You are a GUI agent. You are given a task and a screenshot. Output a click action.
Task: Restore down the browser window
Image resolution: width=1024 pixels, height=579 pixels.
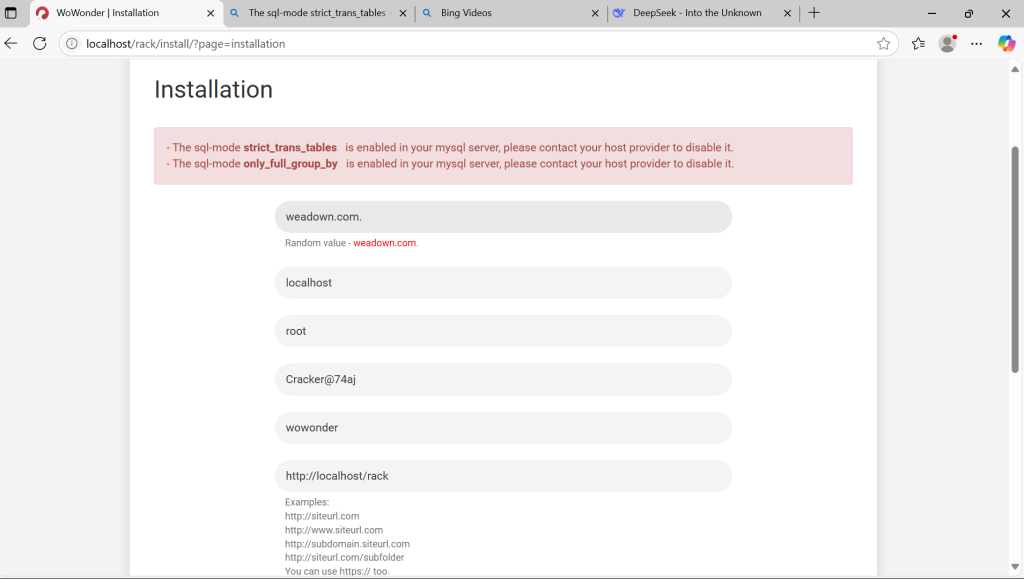pyautogui.click(x=968, y=13)
